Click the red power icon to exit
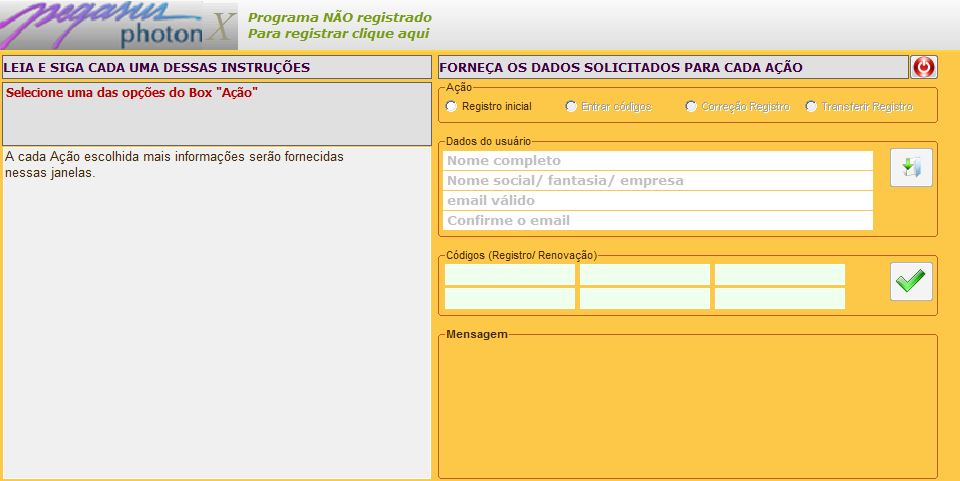960x481 pixels. tap(924, 67)
